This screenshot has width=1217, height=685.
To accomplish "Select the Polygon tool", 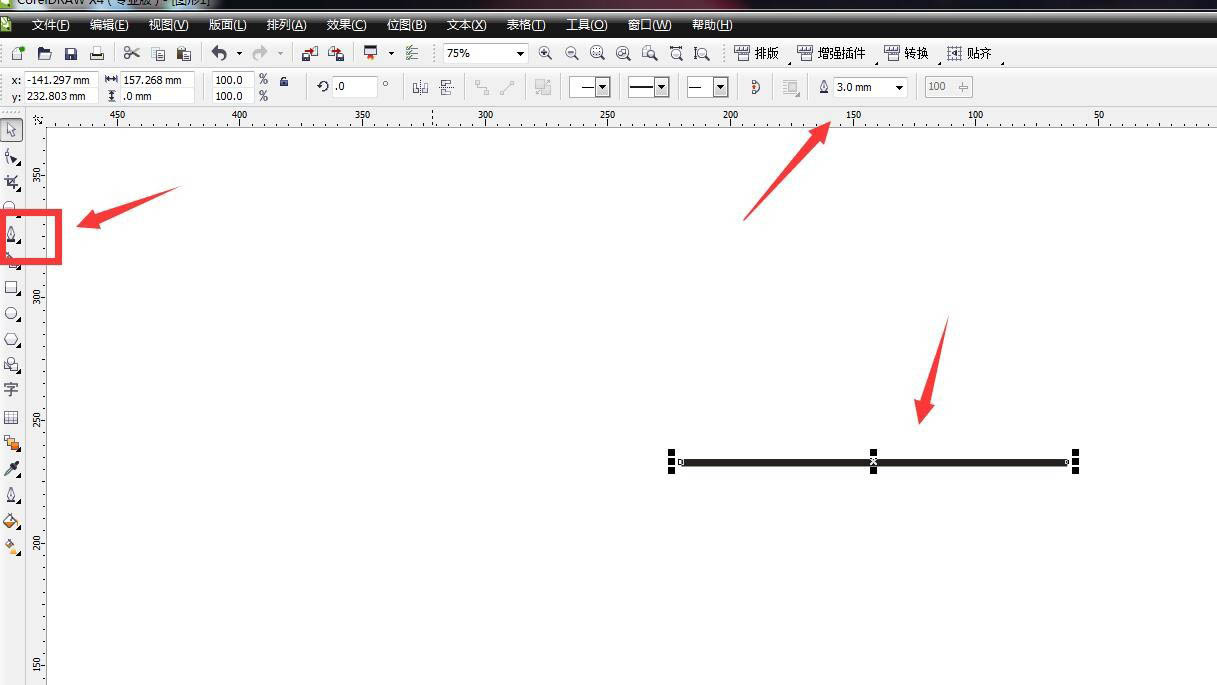I will tap(12, 340).
